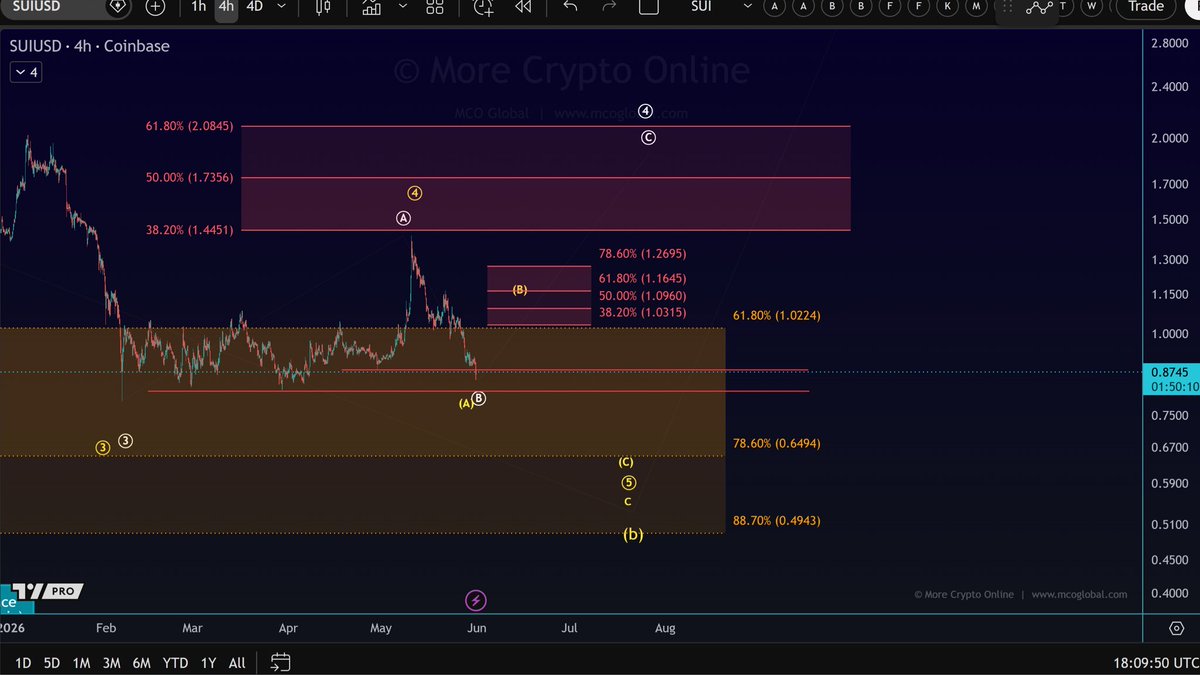Open the chart settings gear
1200x675 pixels.
pos(1177,629)
